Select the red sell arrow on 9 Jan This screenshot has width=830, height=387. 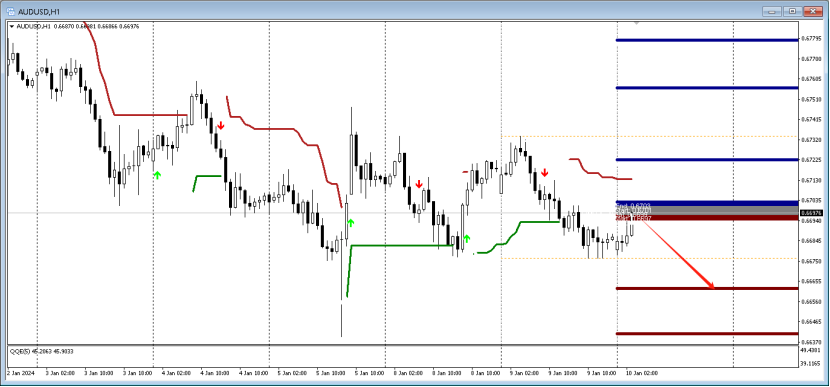545,172
